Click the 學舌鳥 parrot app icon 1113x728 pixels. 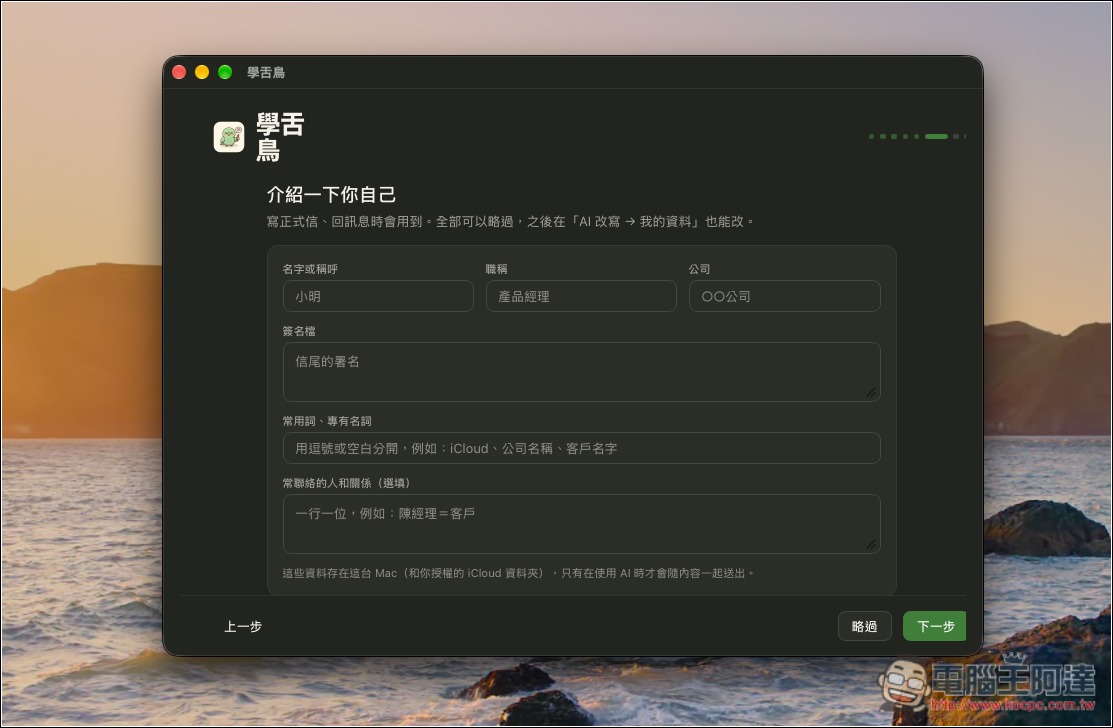coord(229,137)
